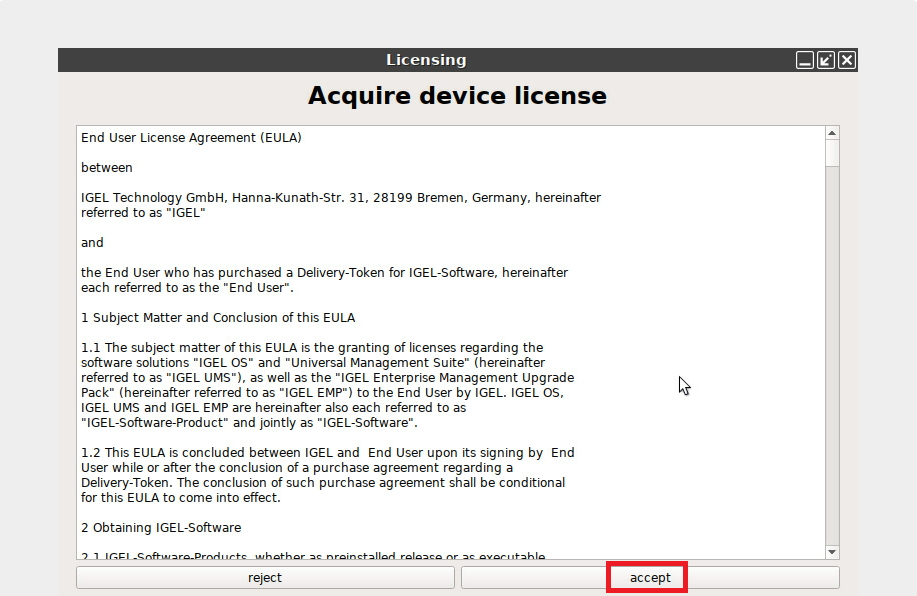Screen dimensions: 917x596
Task: Click the Licensing title bar
Action: [x=426, y=60]
